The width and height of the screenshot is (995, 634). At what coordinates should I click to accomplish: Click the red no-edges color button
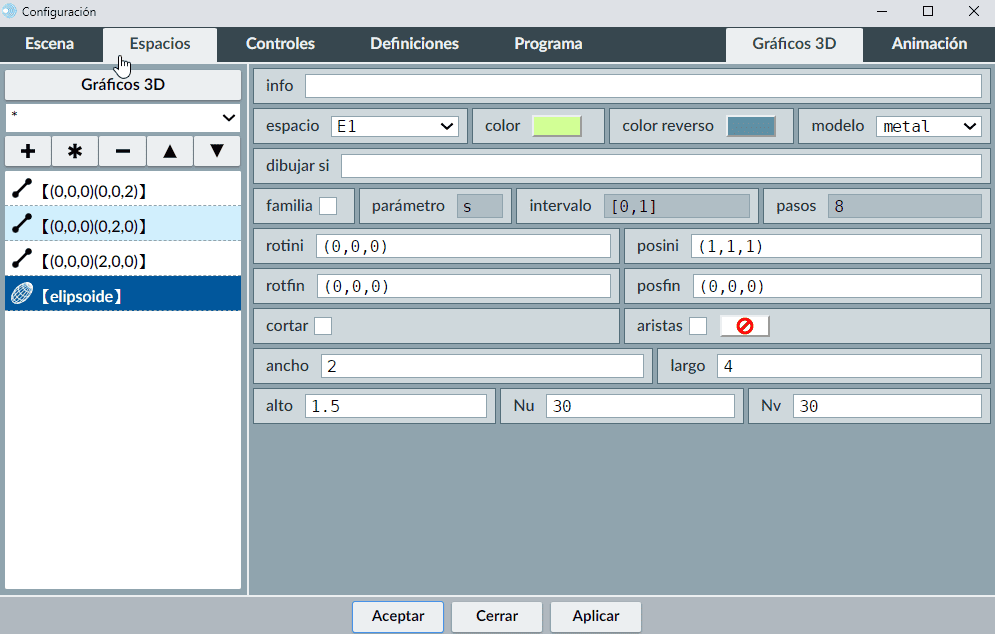(744, 326)
